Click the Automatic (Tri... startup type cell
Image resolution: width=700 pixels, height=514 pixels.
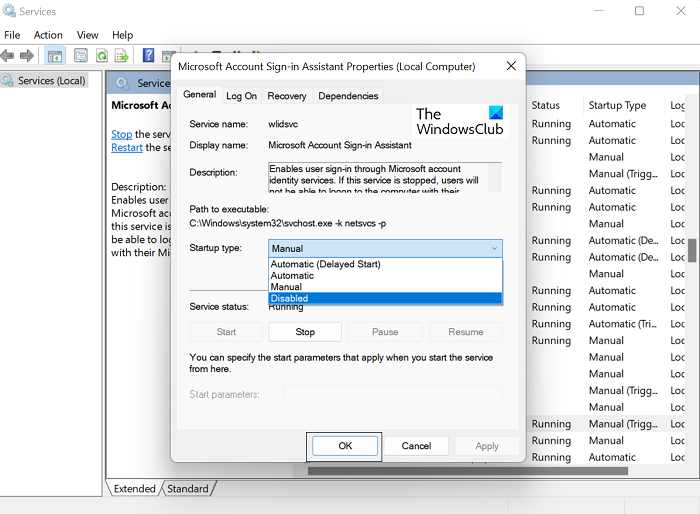[x=623, y=324]
